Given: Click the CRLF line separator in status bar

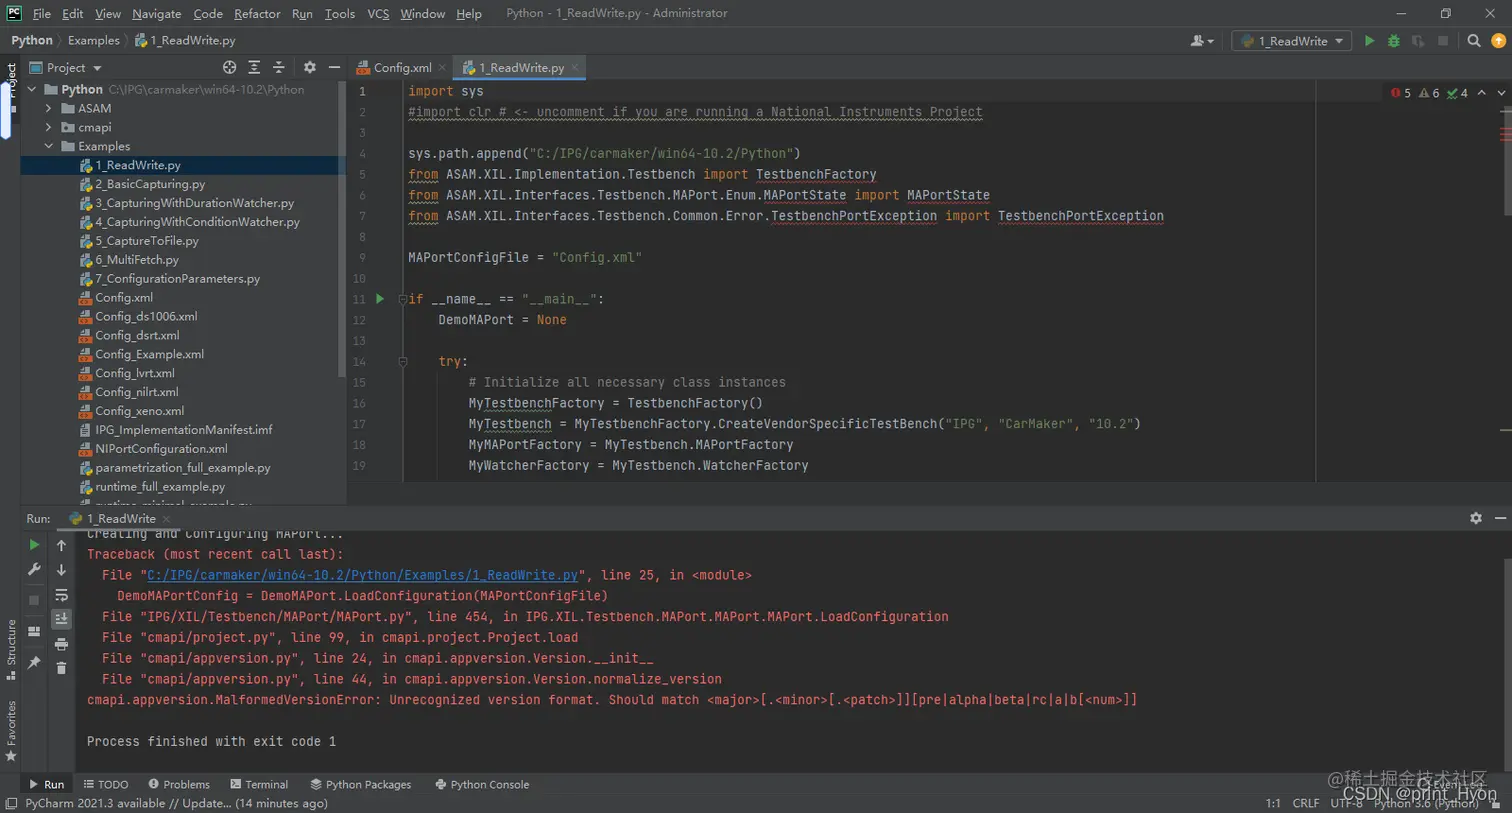Looking at the screenshot, I should point(1305,803).
